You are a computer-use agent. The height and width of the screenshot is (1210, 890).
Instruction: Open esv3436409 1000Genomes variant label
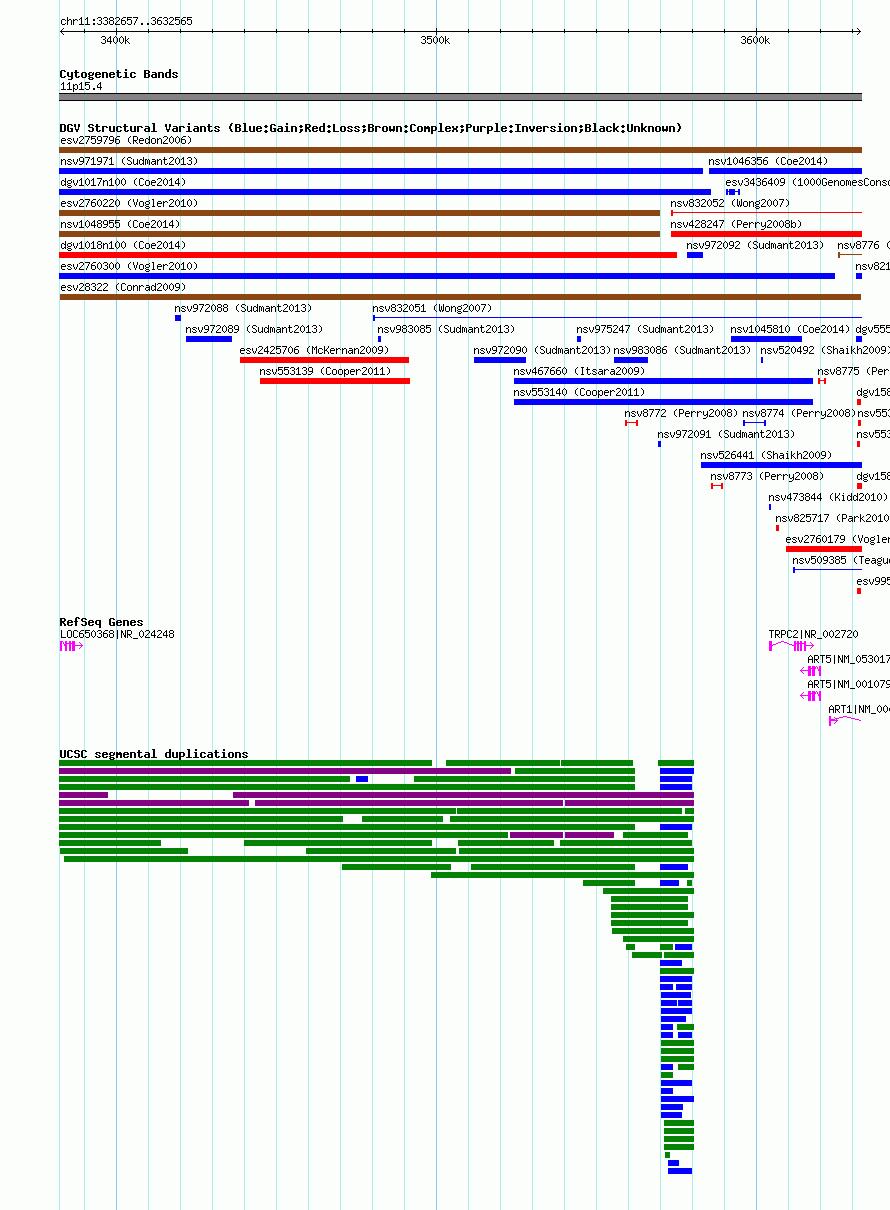coord(807,182)
